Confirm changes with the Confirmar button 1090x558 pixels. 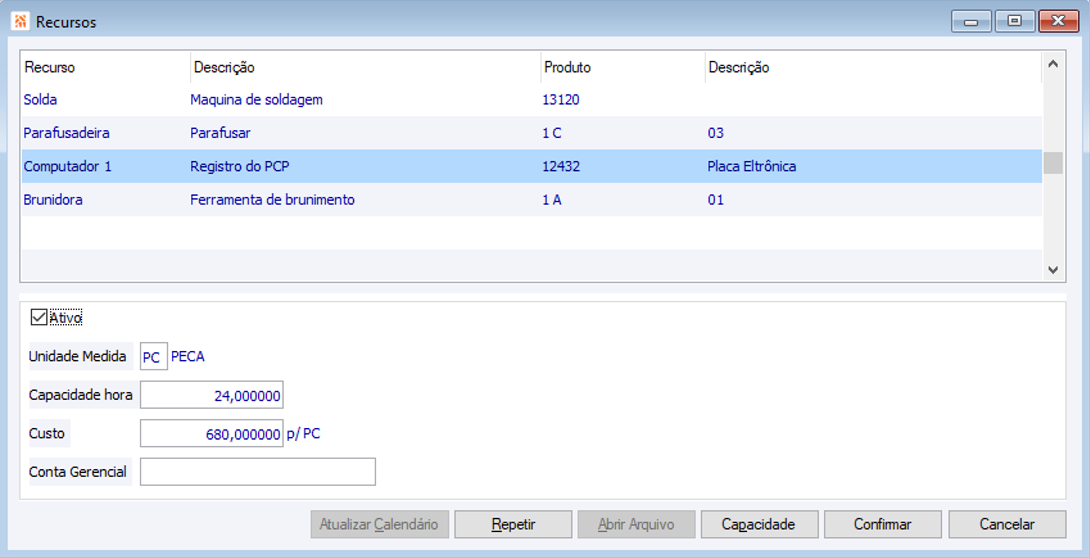coord(883,525)
